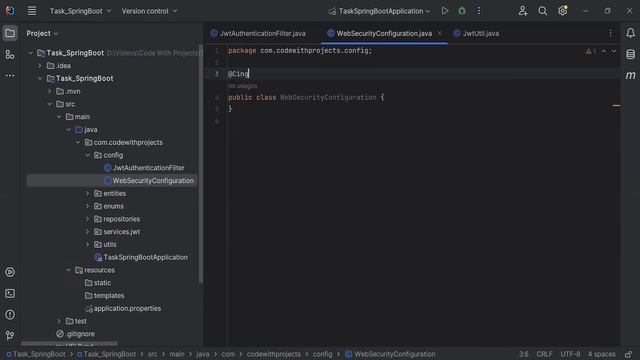Expand the enums package
The height and width of the screenshot is (360, 640).
click(x=87, y=206)
